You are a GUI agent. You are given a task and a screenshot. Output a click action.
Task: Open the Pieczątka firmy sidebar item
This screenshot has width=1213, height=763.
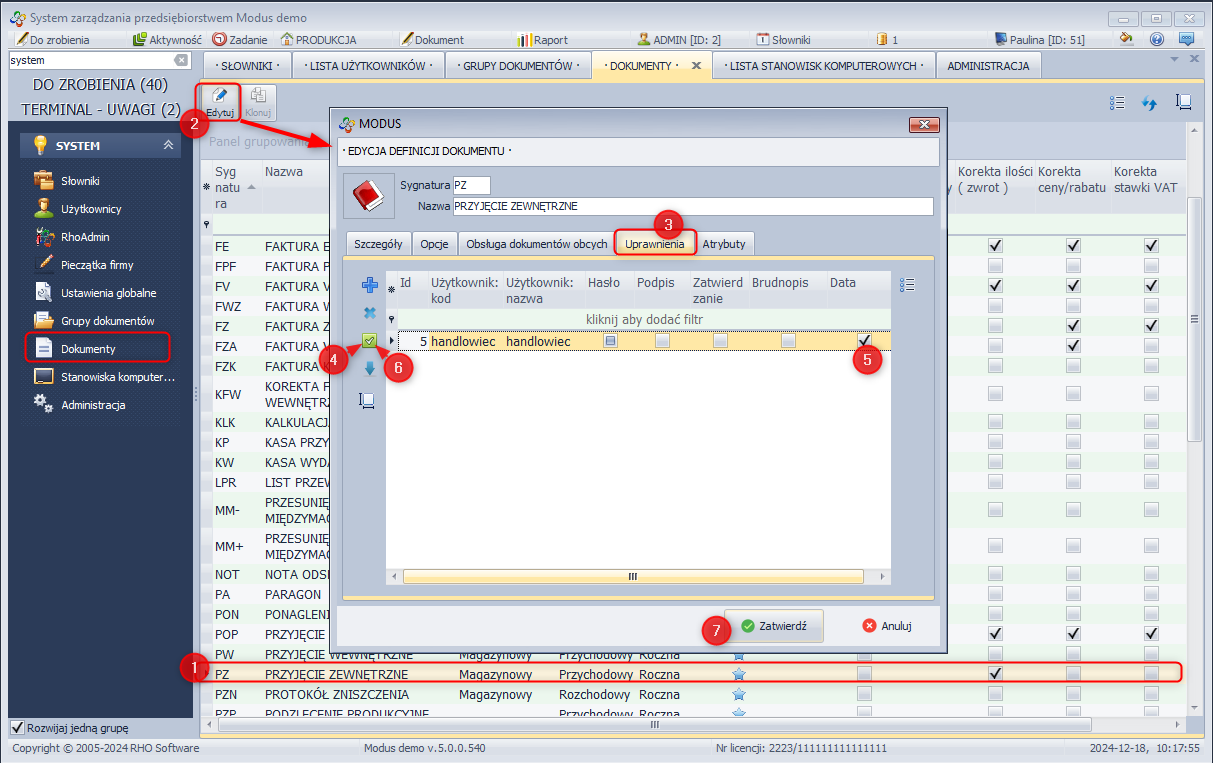point(96,265)
